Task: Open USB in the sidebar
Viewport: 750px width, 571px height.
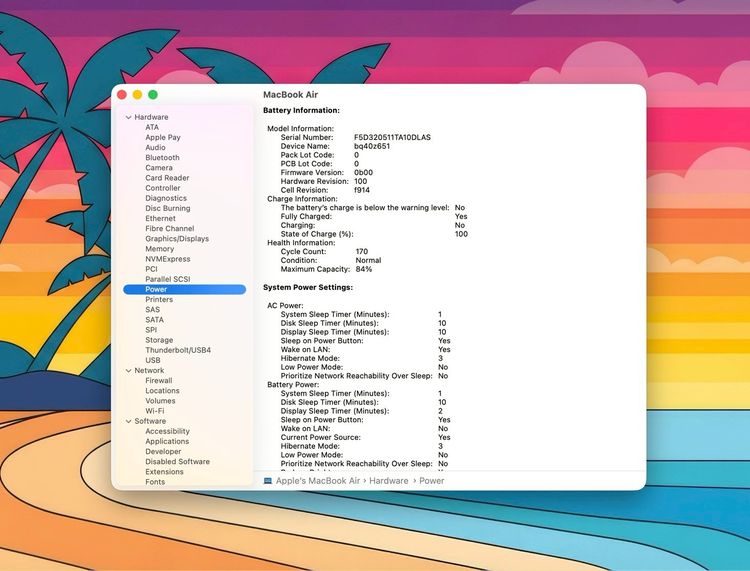Action: pyautogui.click(x=153, y=360)
